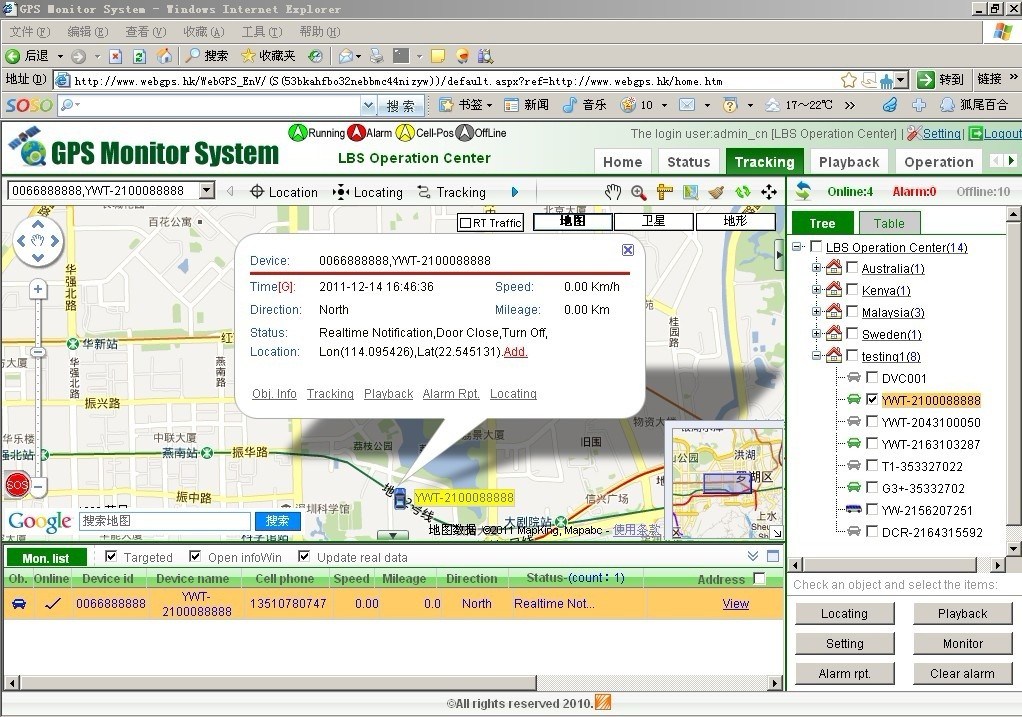Open the Table tab in device panel
Screen dimensions: 1022x717
[888, 224]
